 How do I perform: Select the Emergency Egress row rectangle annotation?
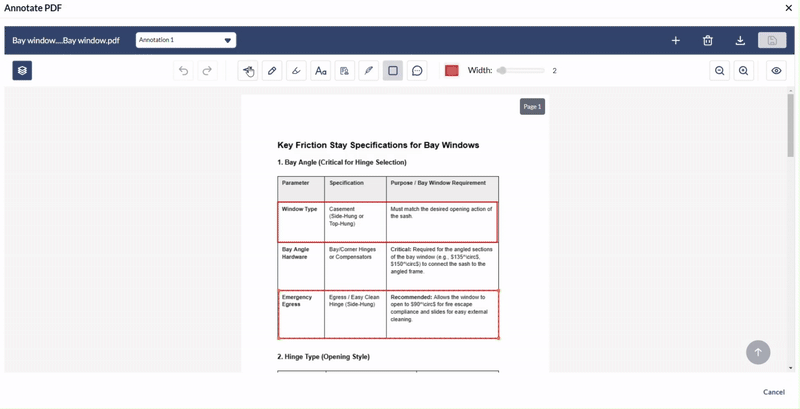(388, 314)
